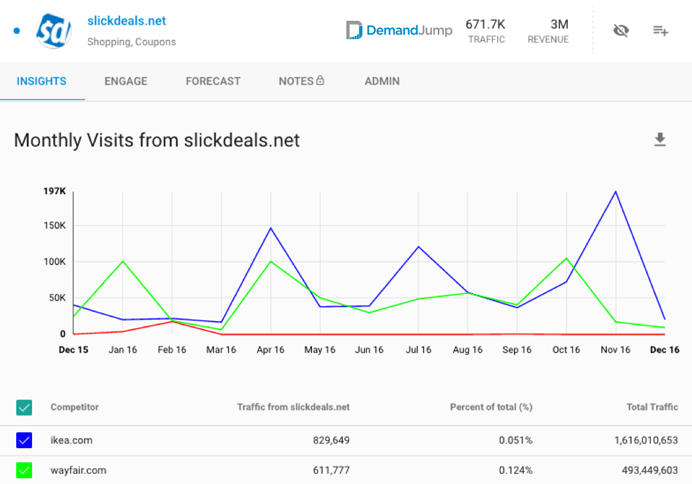Click total traffic 493,449,603
692x484 pixels.
(650, 470)
